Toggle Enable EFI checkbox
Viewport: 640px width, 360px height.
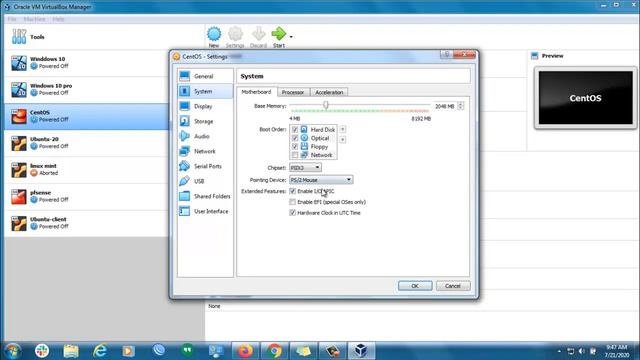(292, 202)
